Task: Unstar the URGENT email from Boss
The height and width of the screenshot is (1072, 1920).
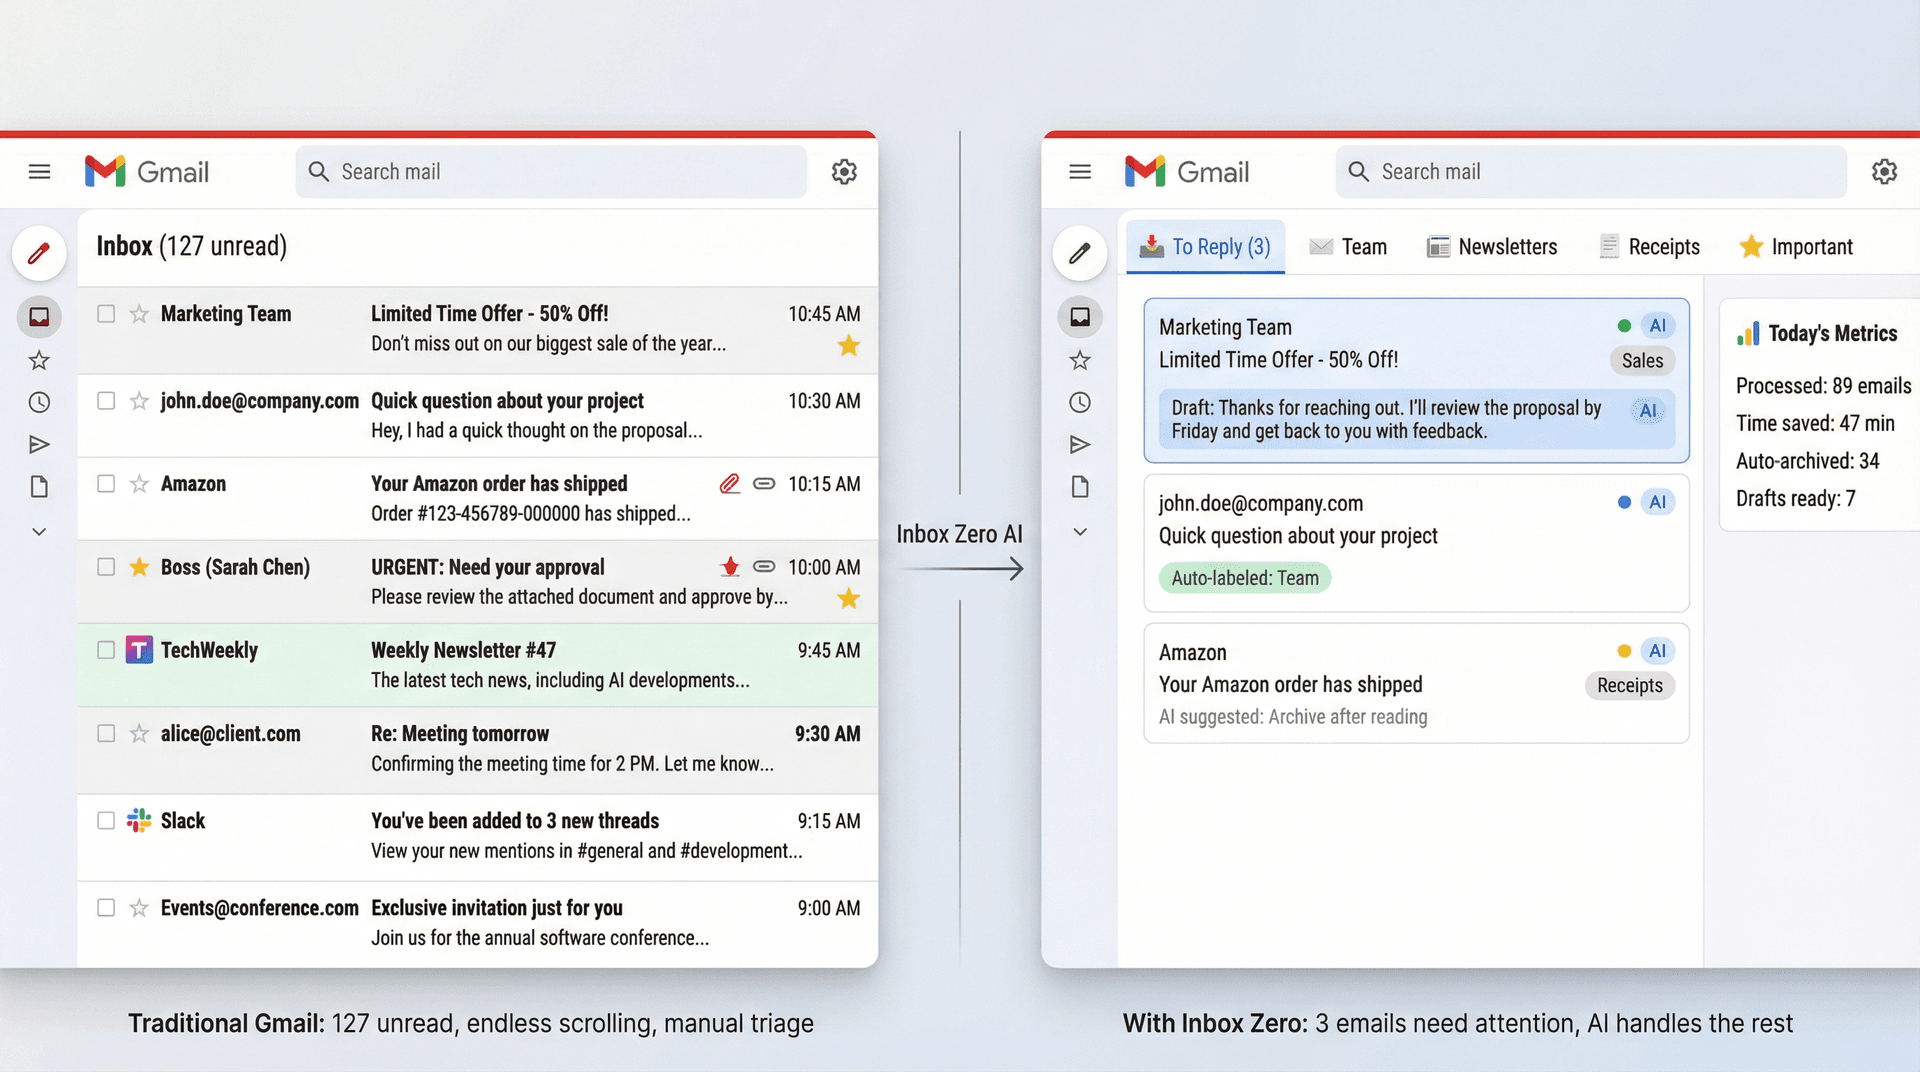Action: (x=137, y=566)
